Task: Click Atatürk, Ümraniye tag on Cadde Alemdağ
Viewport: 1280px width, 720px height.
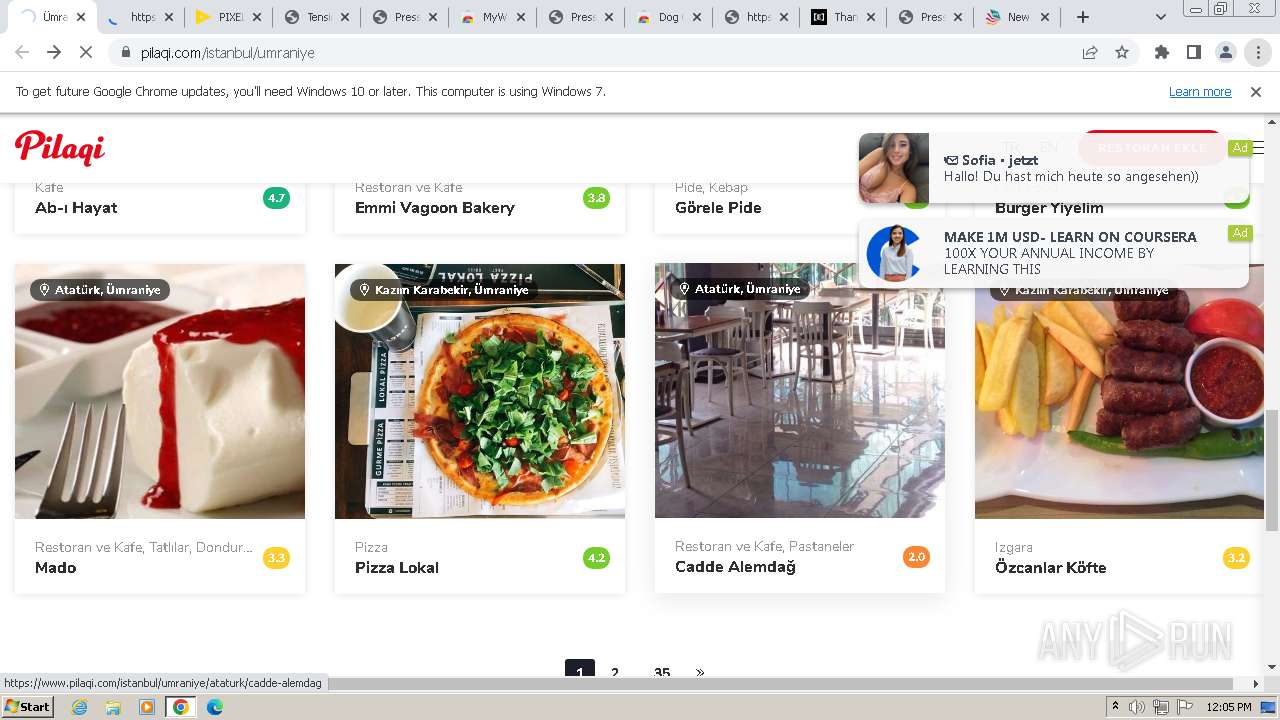Action: (739, 289)
